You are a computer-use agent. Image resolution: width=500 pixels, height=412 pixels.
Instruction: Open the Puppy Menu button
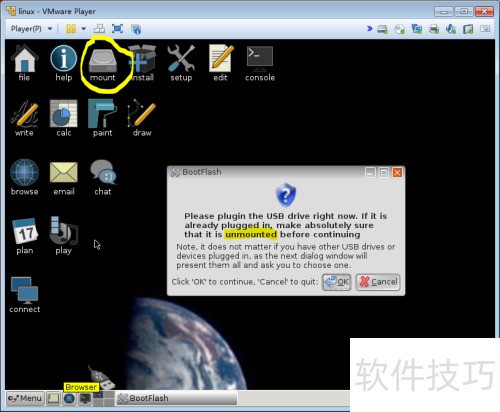click(25, 398)
